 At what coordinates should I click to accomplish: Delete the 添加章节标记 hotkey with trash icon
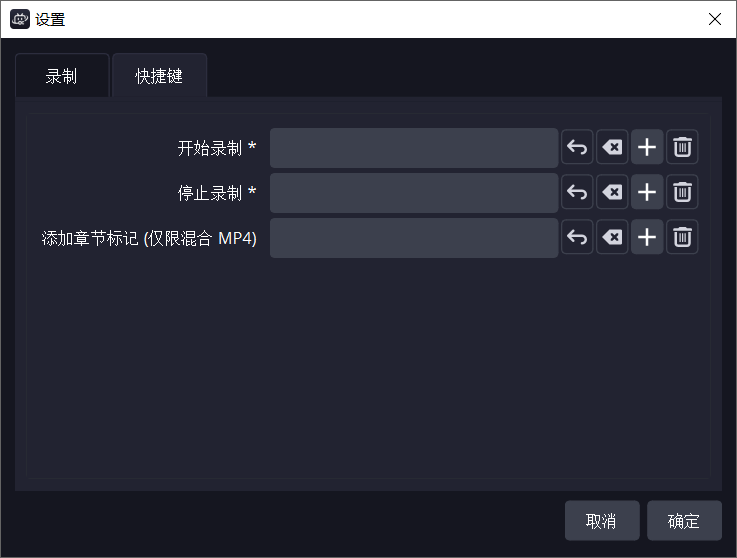[x=682, y=237]
